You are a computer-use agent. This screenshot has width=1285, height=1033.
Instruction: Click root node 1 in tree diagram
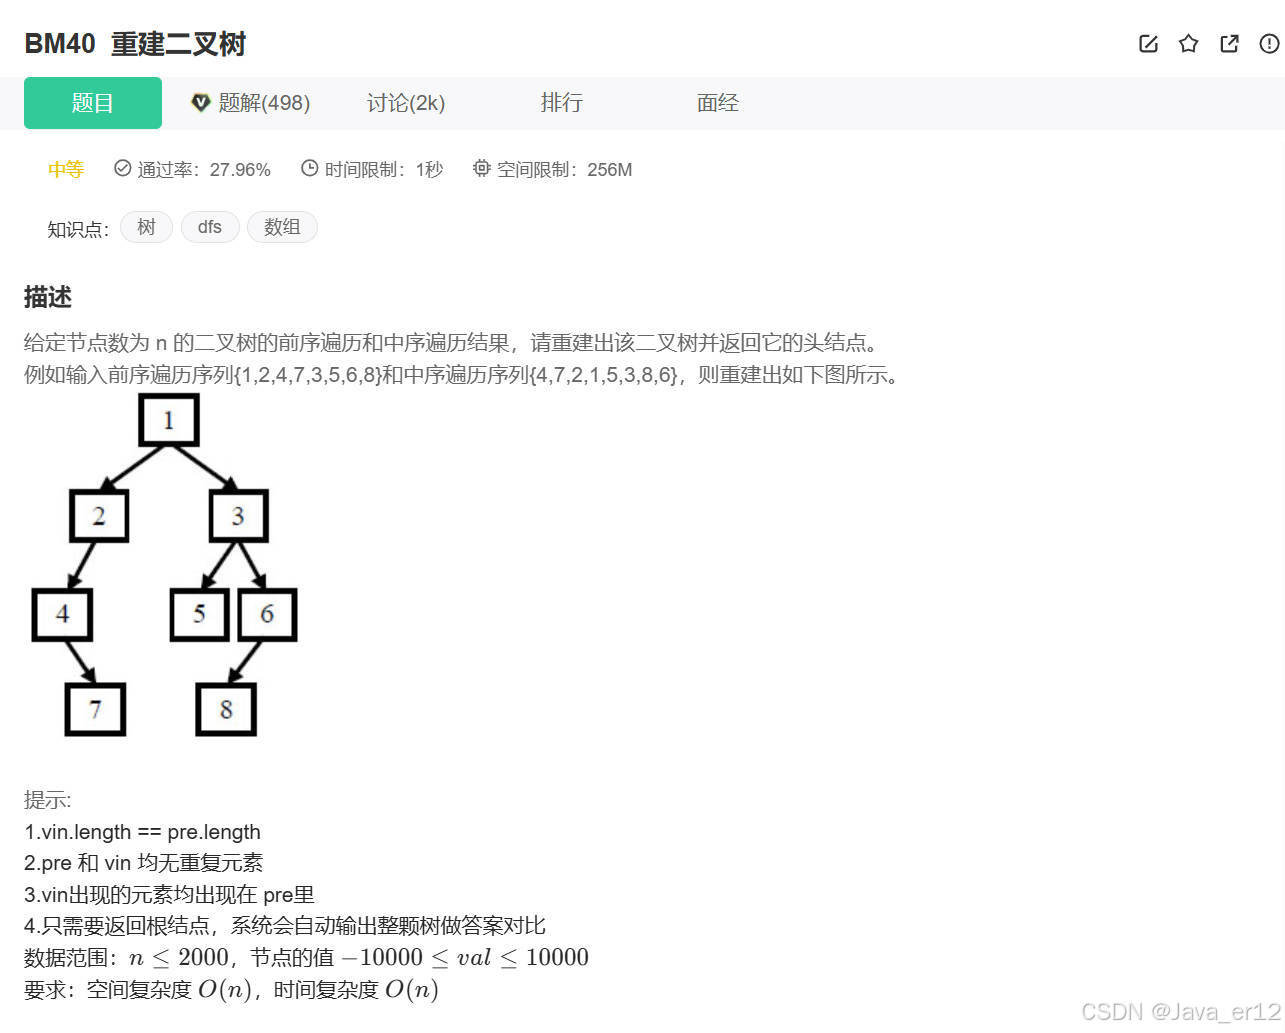[168, 419]
